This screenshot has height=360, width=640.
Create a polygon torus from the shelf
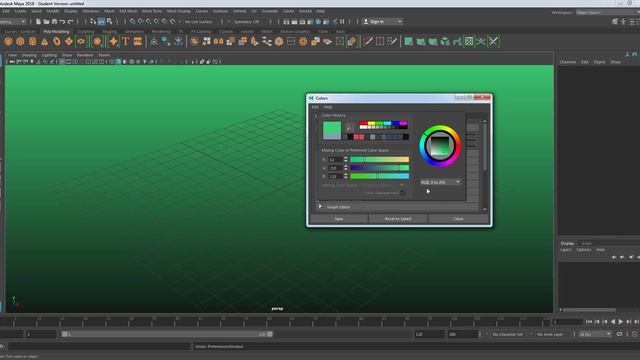point(57,41)
